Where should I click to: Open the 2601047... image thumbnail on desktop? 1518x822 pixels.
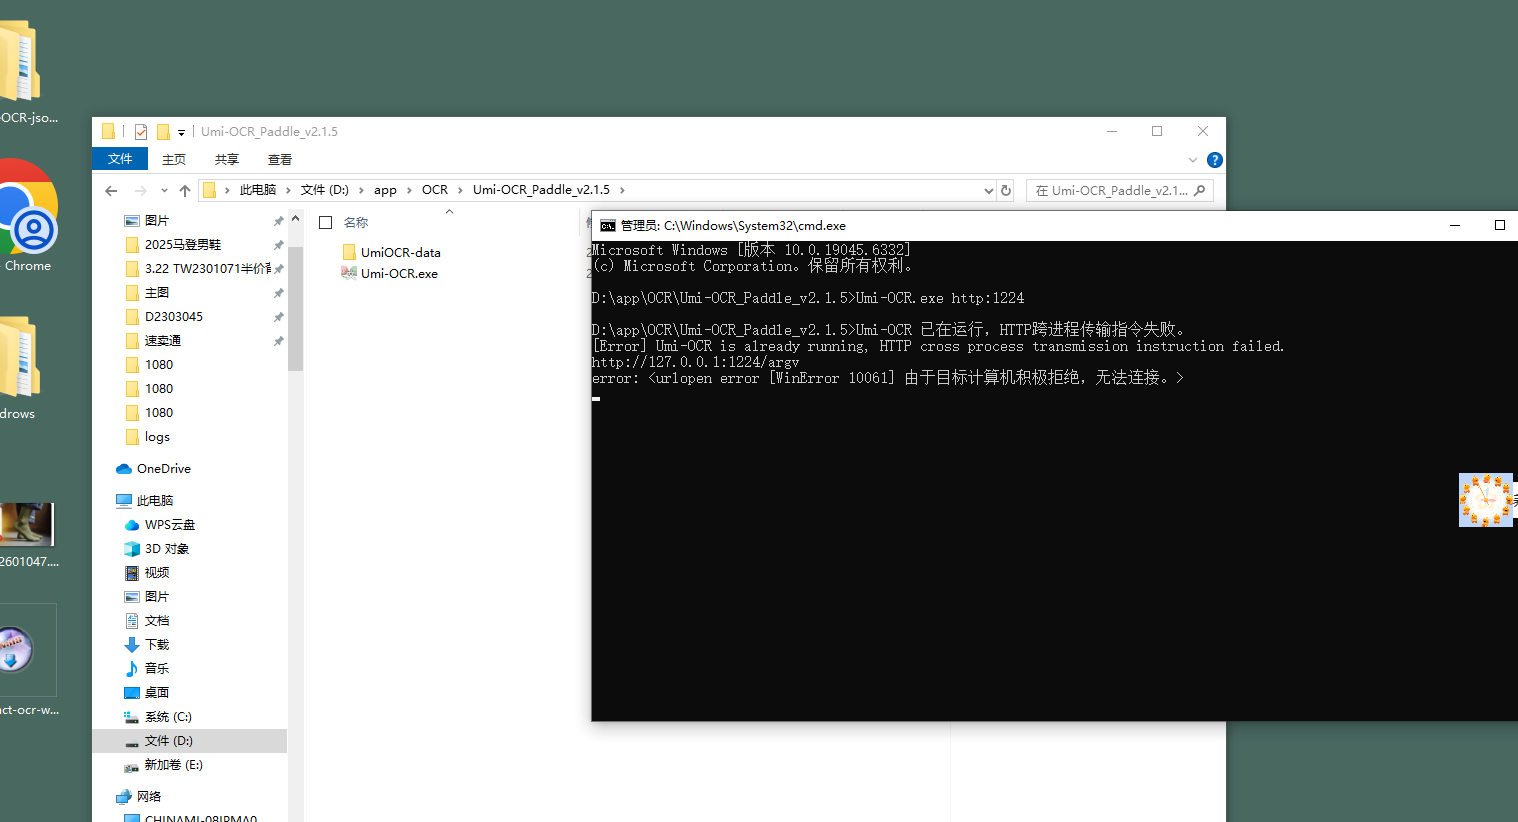(27, 535)
